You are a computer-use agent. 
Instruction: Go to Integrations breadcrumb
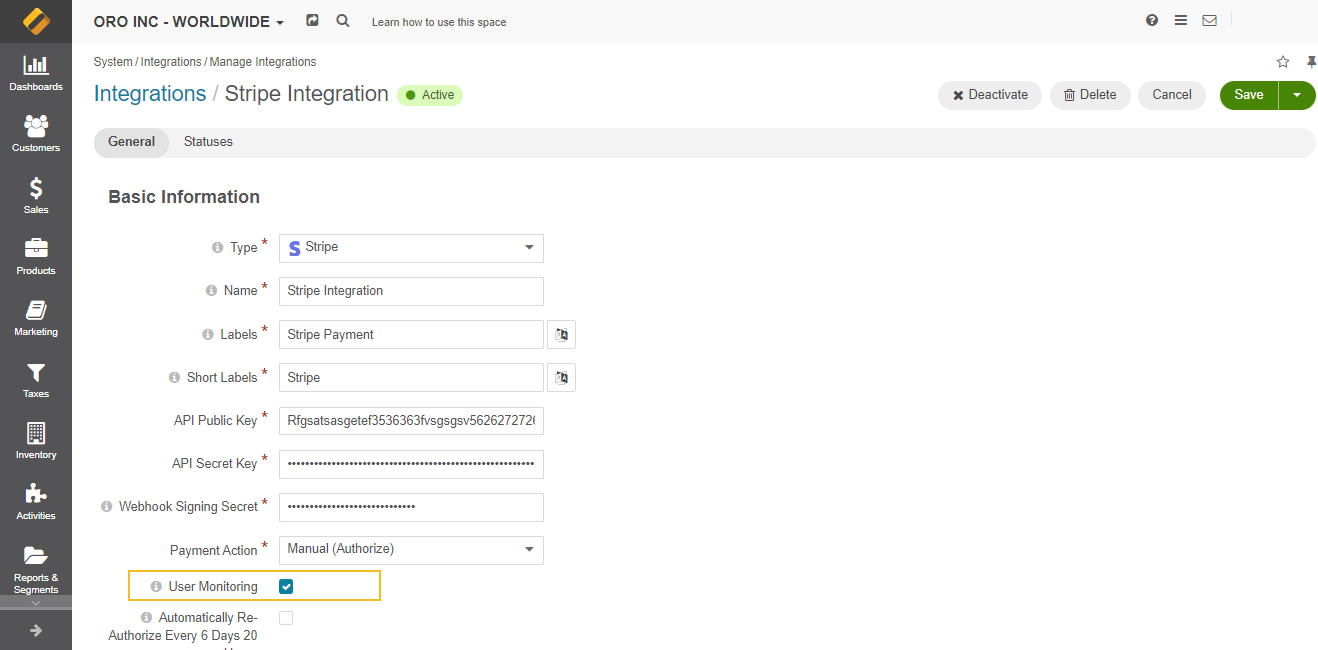coord(171,62)
